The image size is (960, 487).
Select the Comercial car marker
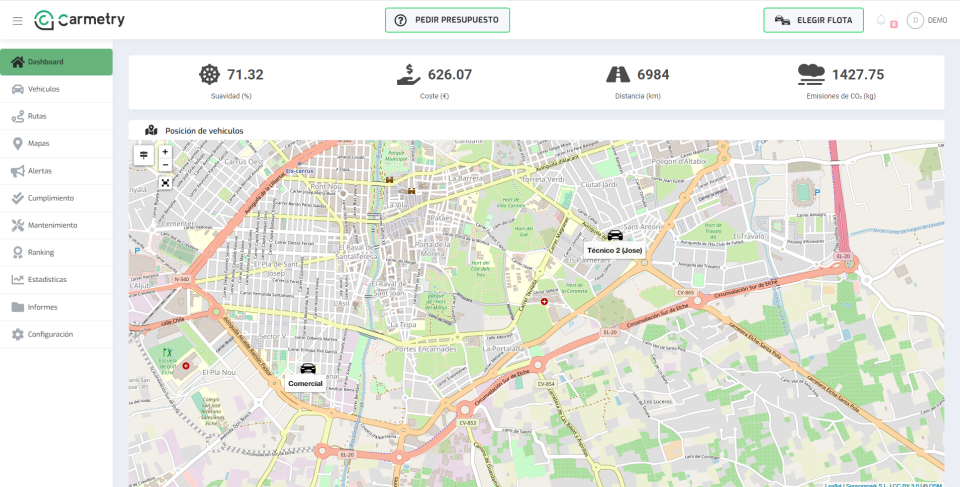coord(308,368)
